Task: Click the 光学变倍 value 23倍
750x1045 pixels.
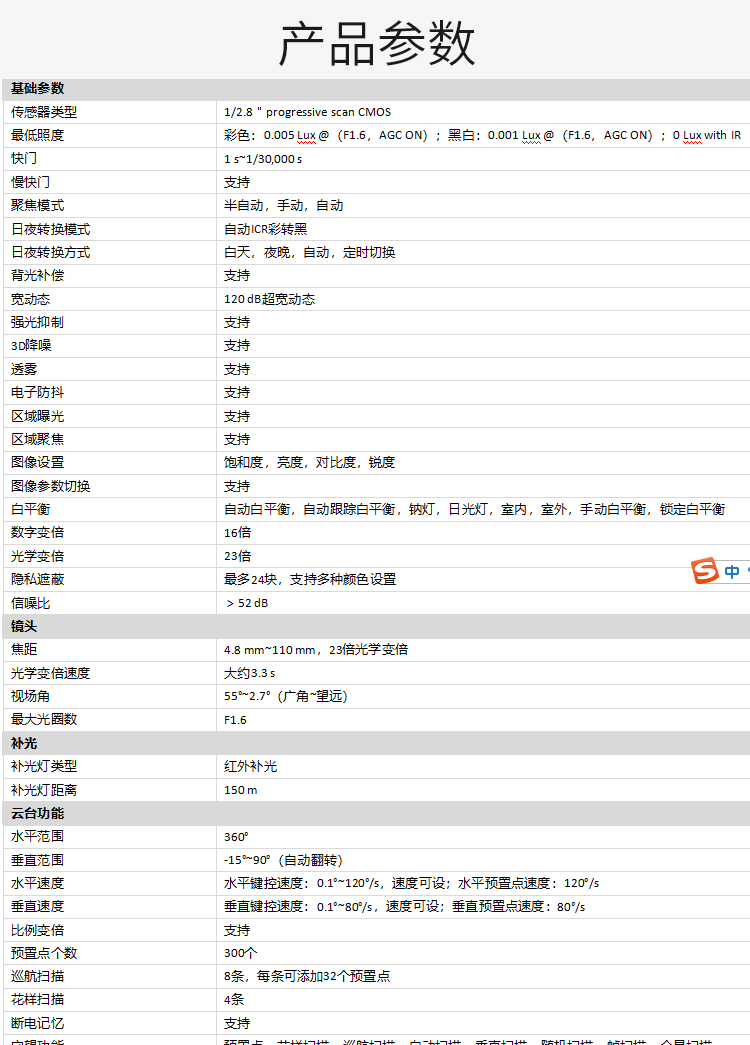Action: click(237, 556)
